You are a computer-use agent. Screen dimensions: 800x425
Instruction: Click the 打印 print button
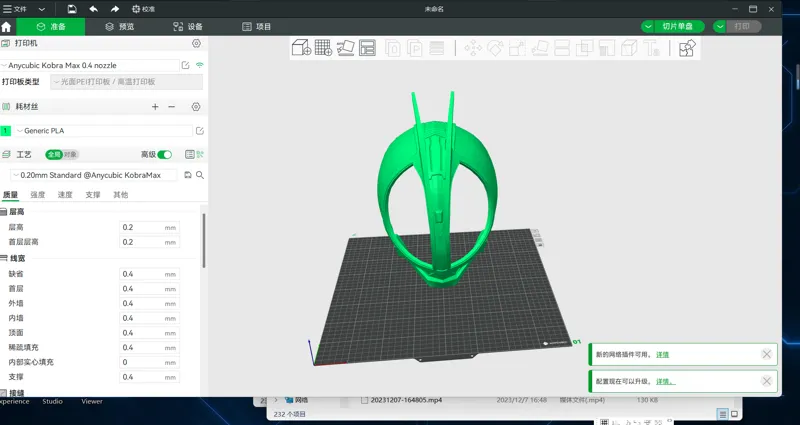[742, 27]
